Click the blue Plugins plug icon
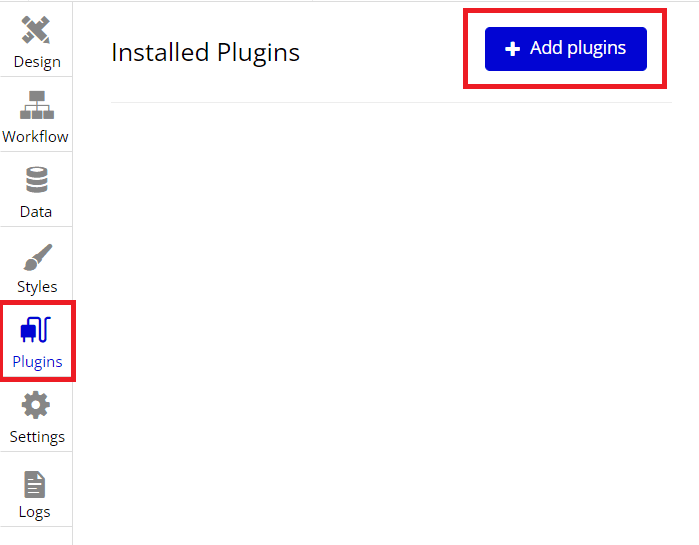Image resolution: width=699 pixels, height=545 pixels. (x=36, y=329)
